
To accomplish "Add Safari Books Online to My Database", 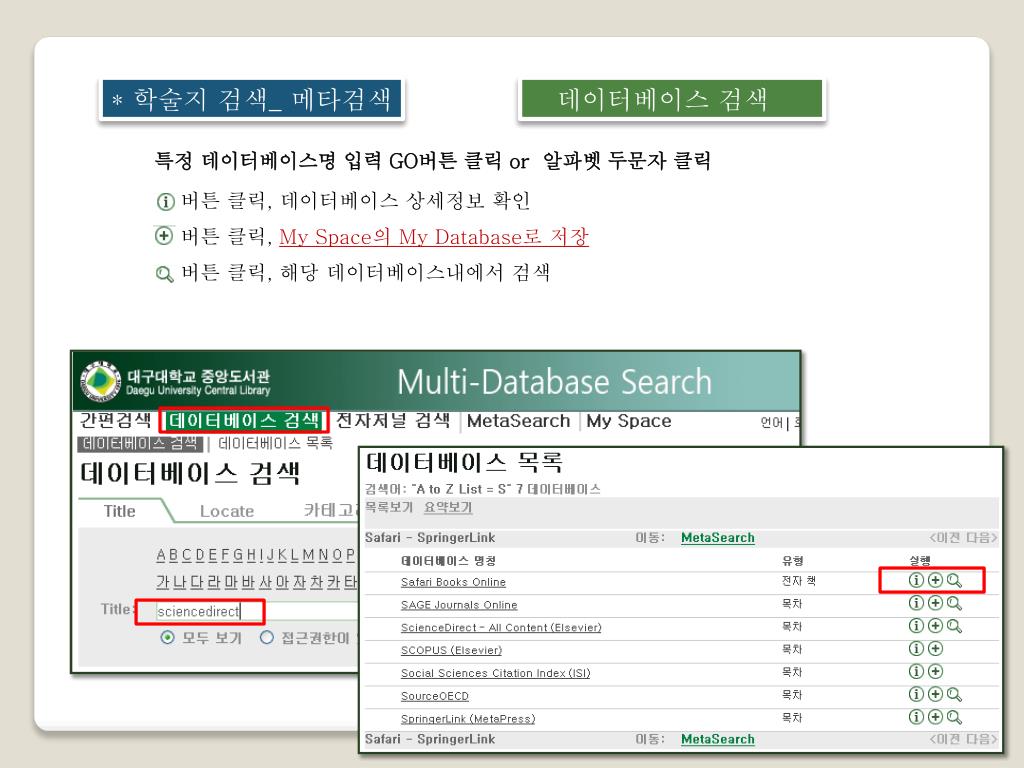I will [935, 580].
